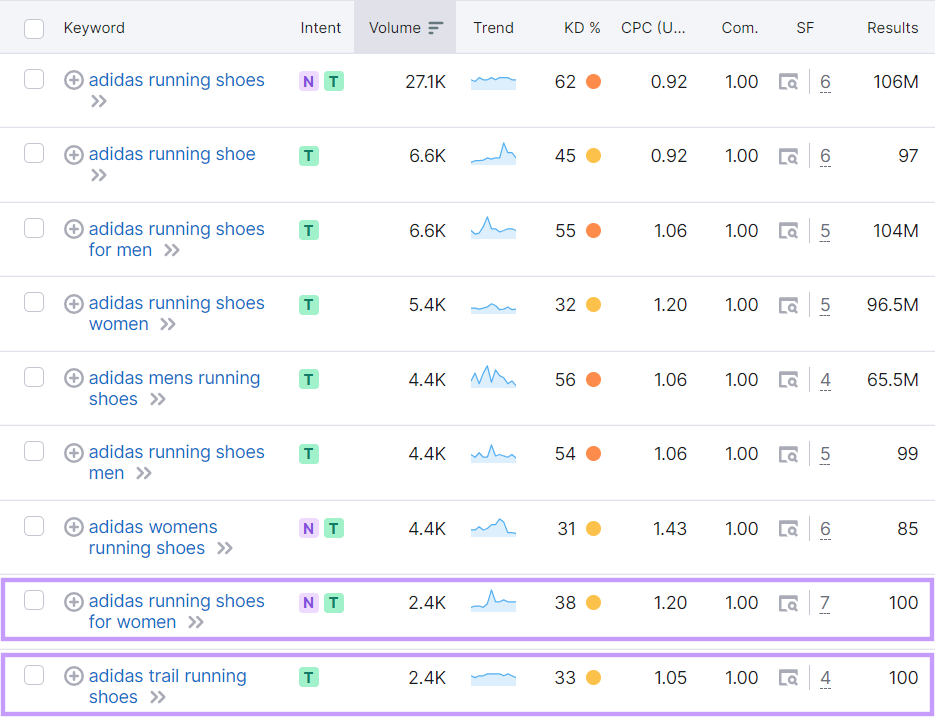Expand chevrons under adidas running shoes
This screenshot has width=935, height=721.
(x=98, y=101)
